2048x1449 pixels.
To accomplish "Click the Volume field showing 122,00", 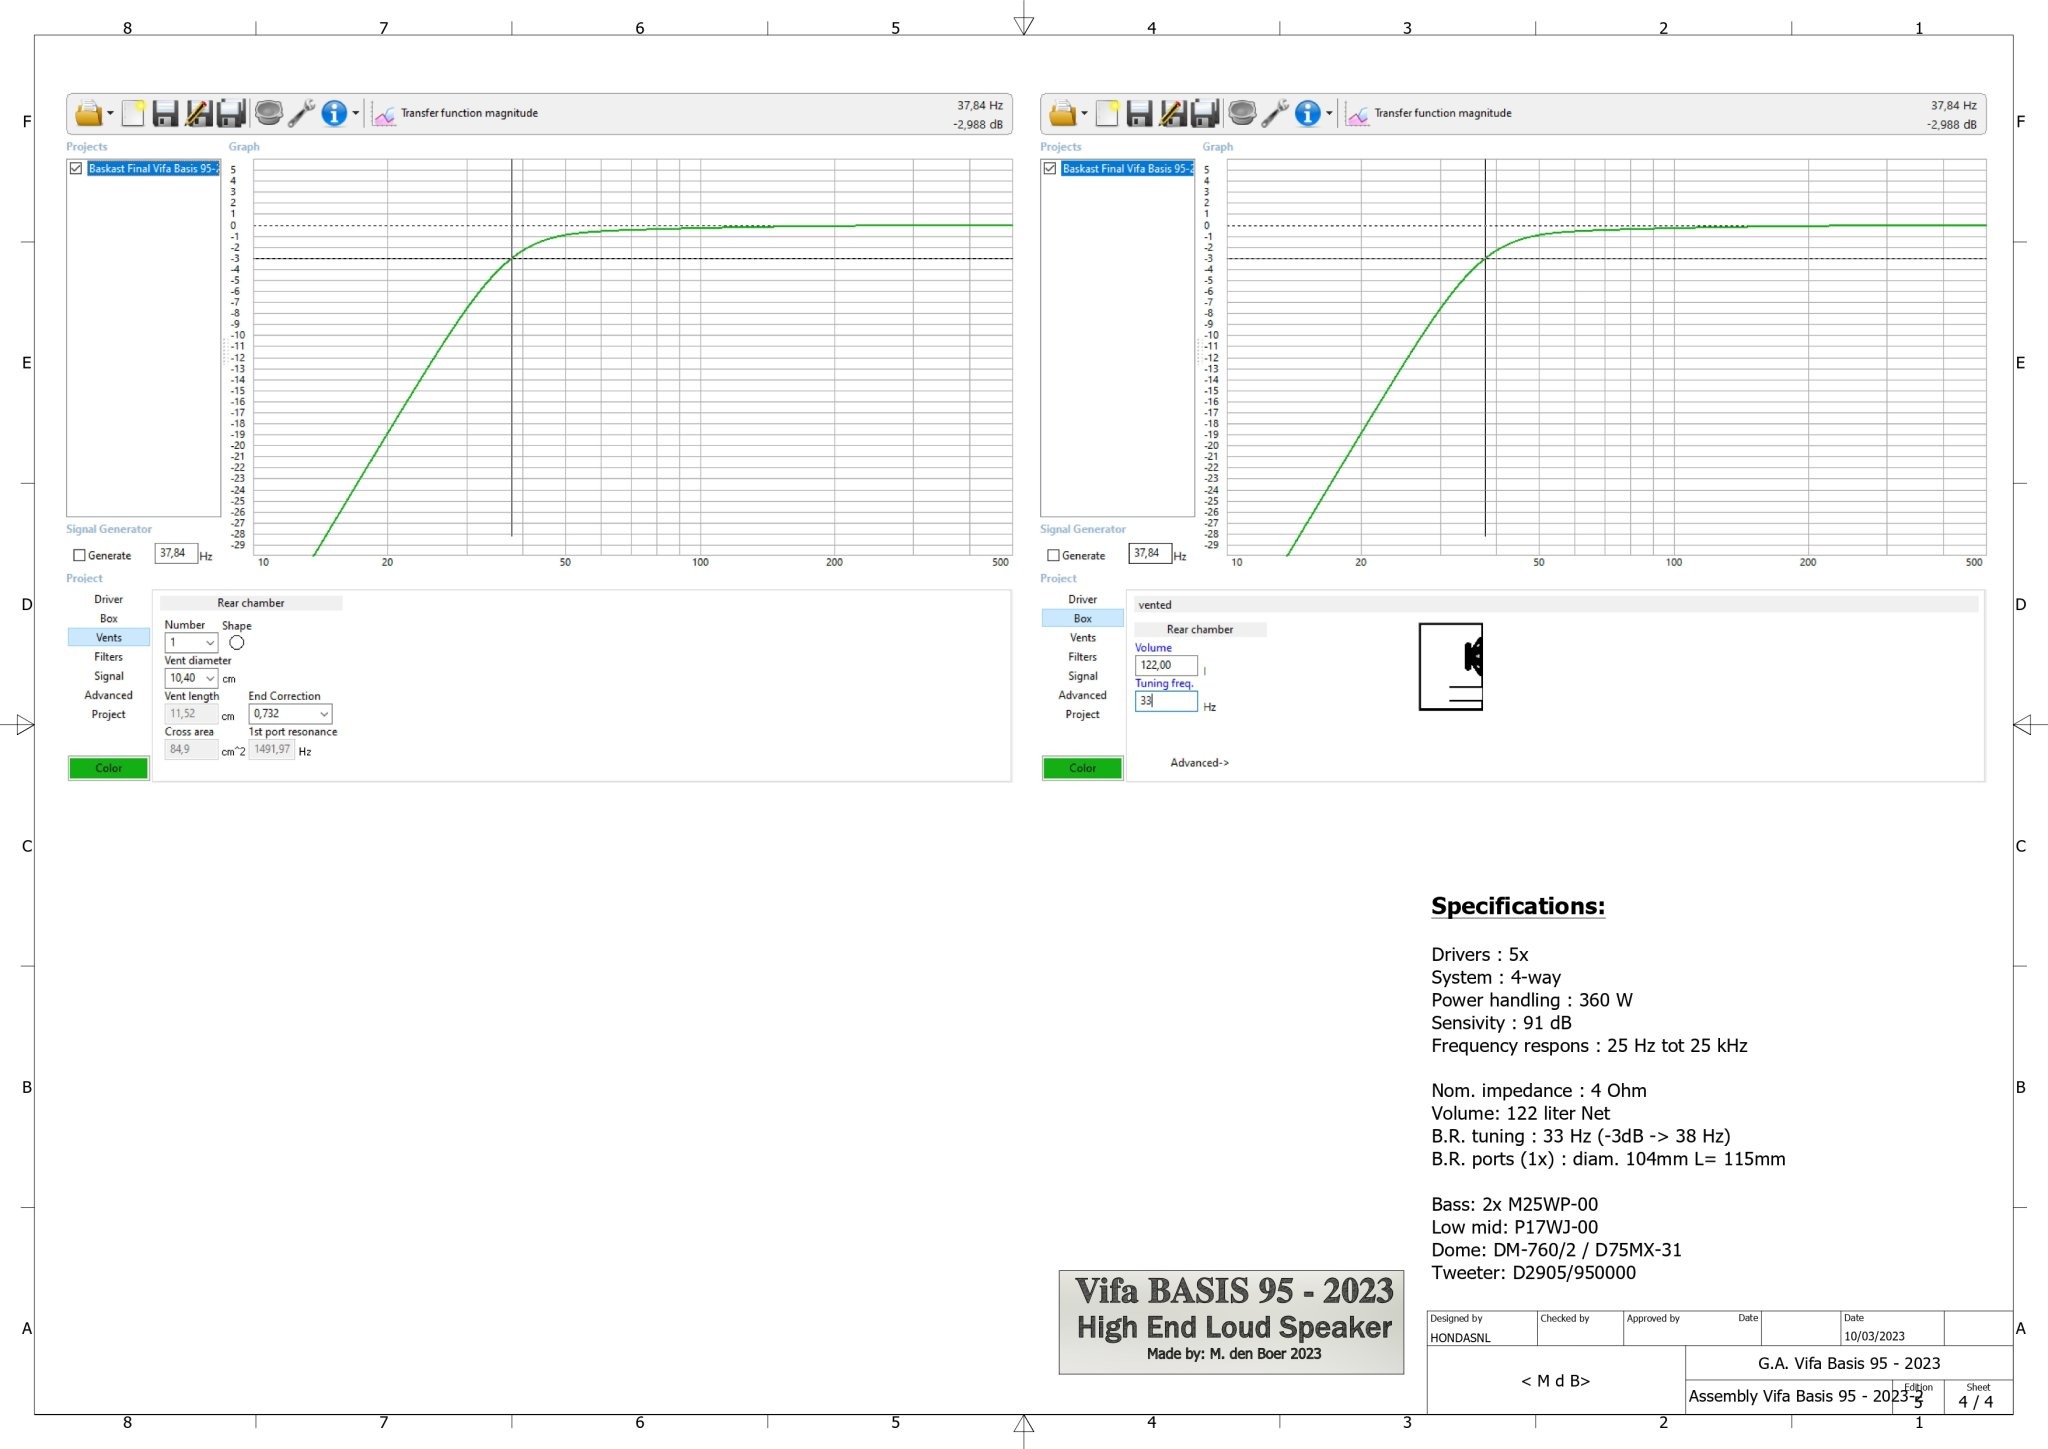I will [1166, 665].
